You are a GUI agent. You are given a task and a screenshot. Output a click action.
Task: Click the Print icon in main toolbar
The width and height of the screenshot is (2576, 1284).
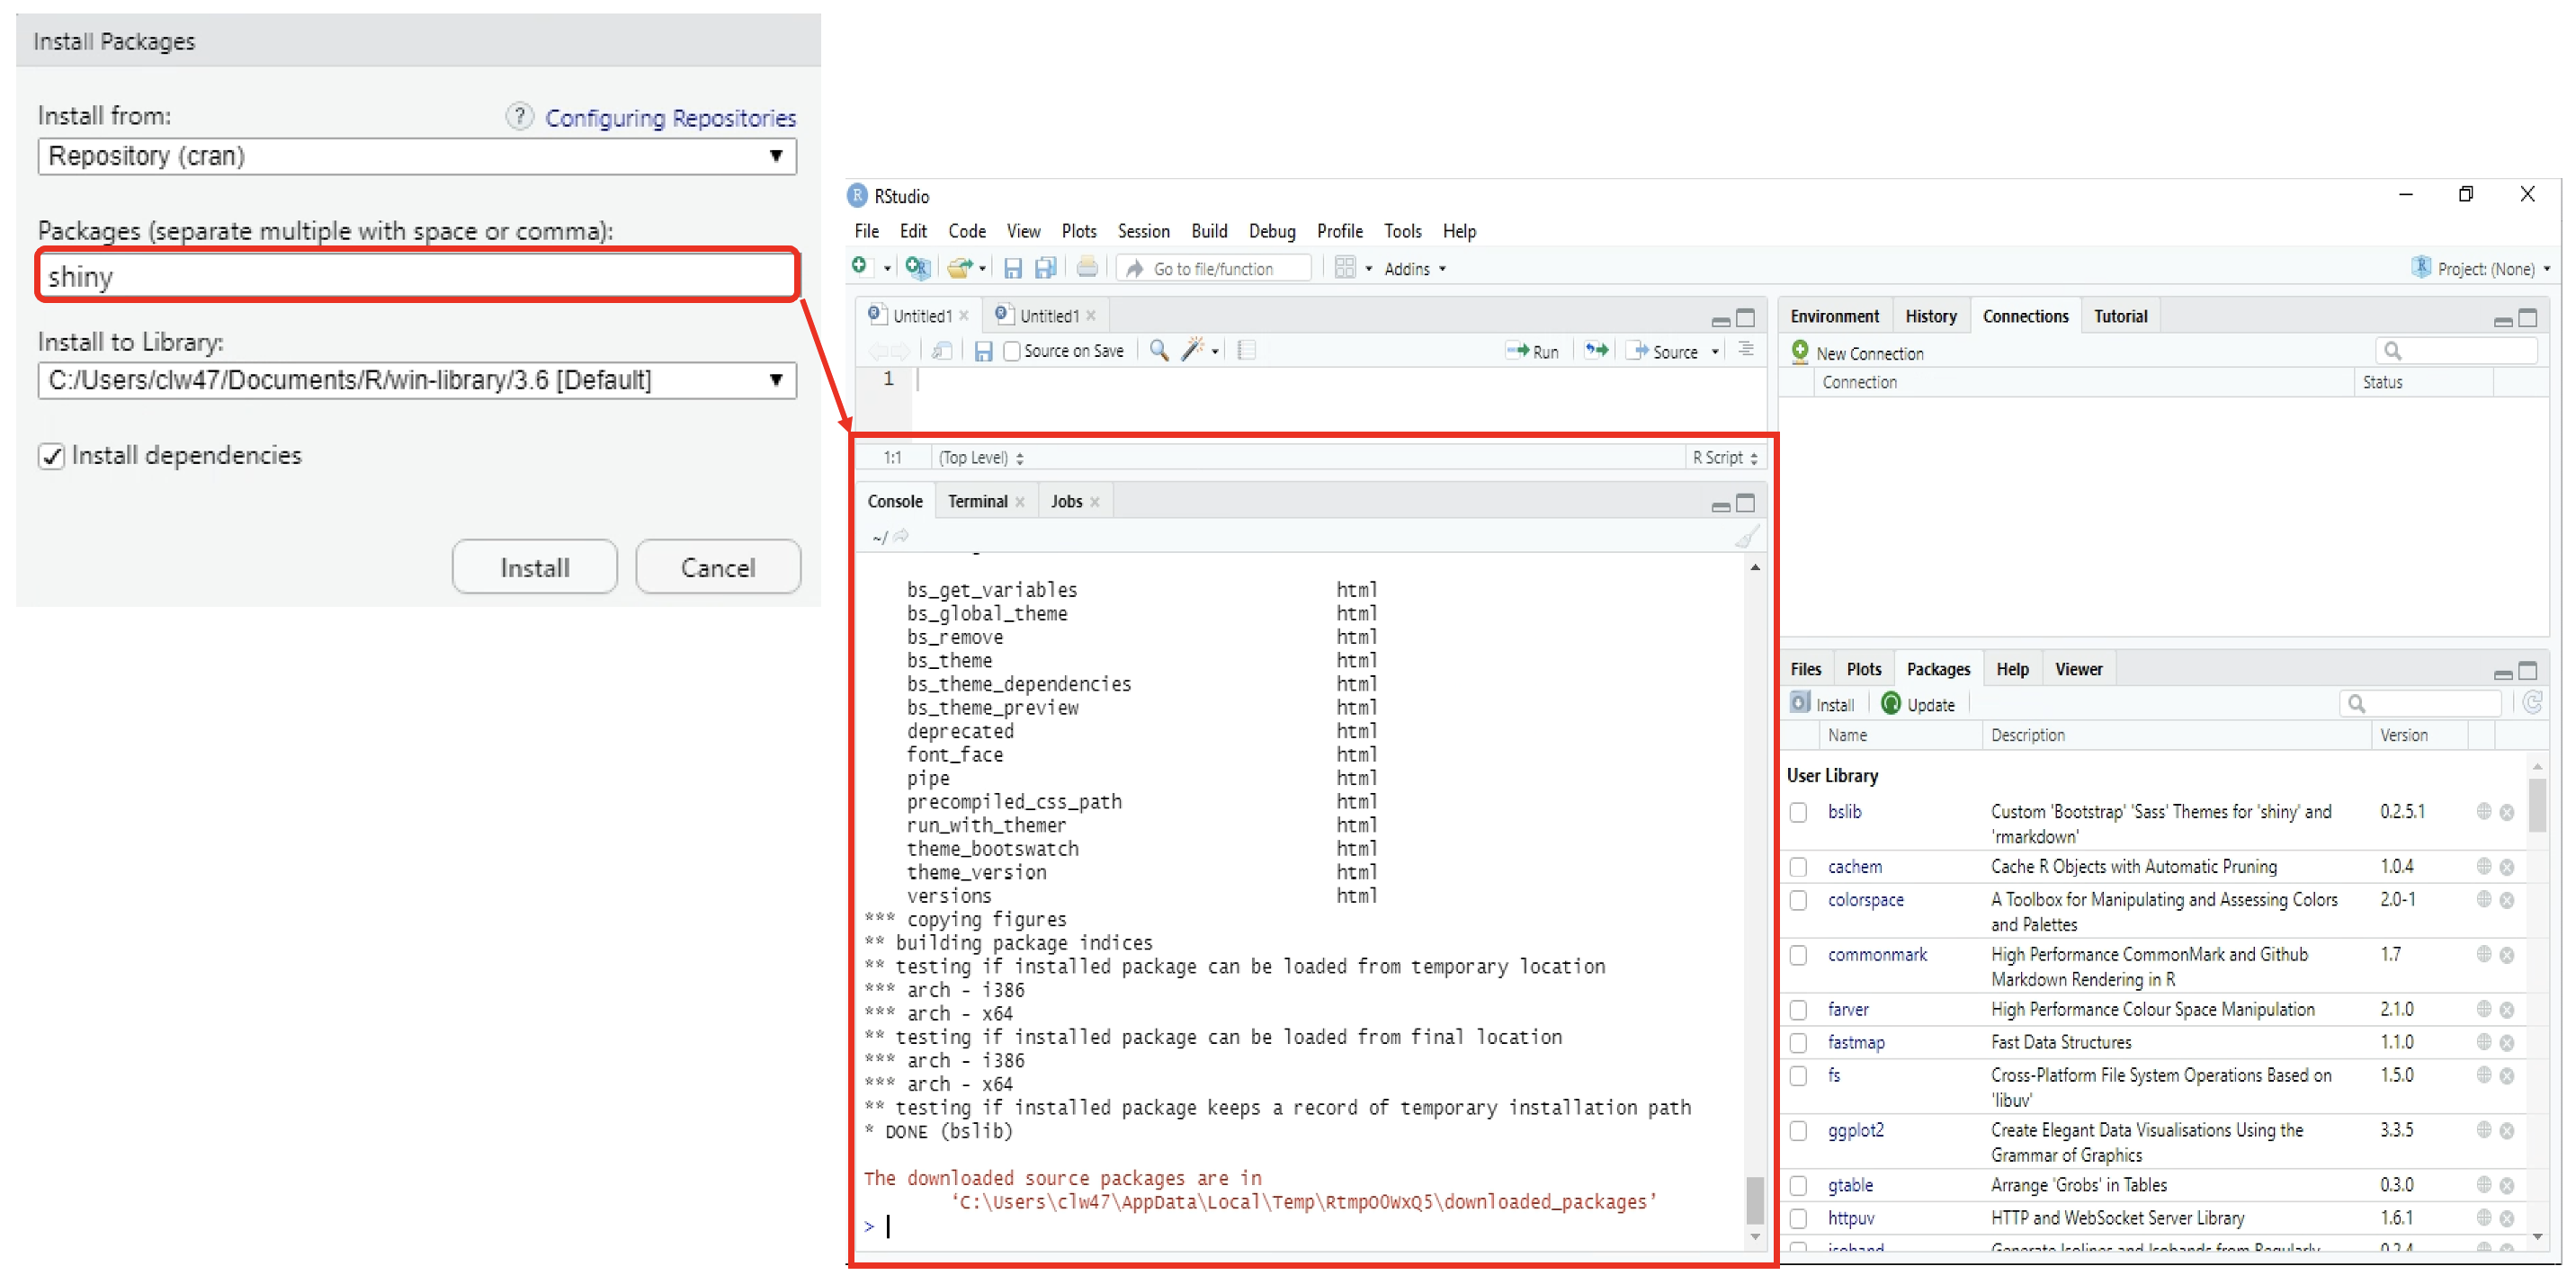tap(1087, 267)
